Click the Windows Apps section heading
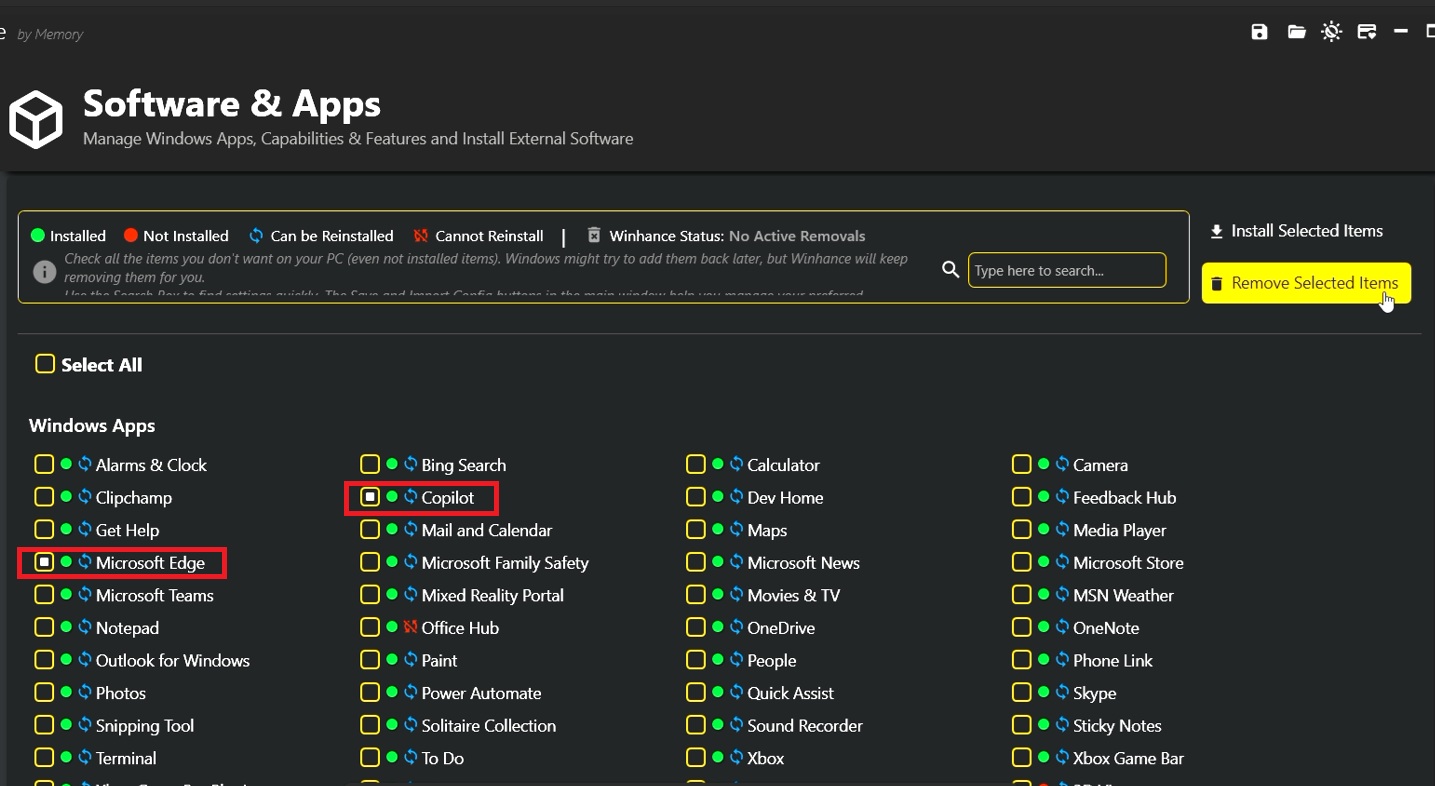This screenshot has height=786, width=1435. tap(92, 426)
